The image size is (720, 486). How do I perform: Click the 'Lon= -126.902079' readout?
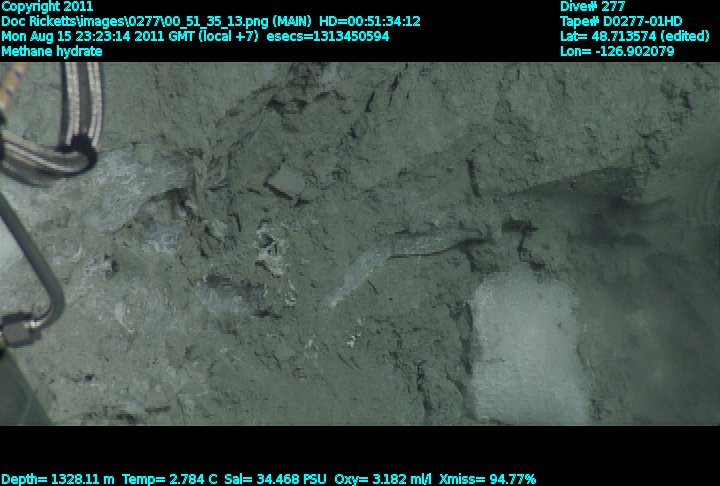pyautogui.click(x=617, y=51)
